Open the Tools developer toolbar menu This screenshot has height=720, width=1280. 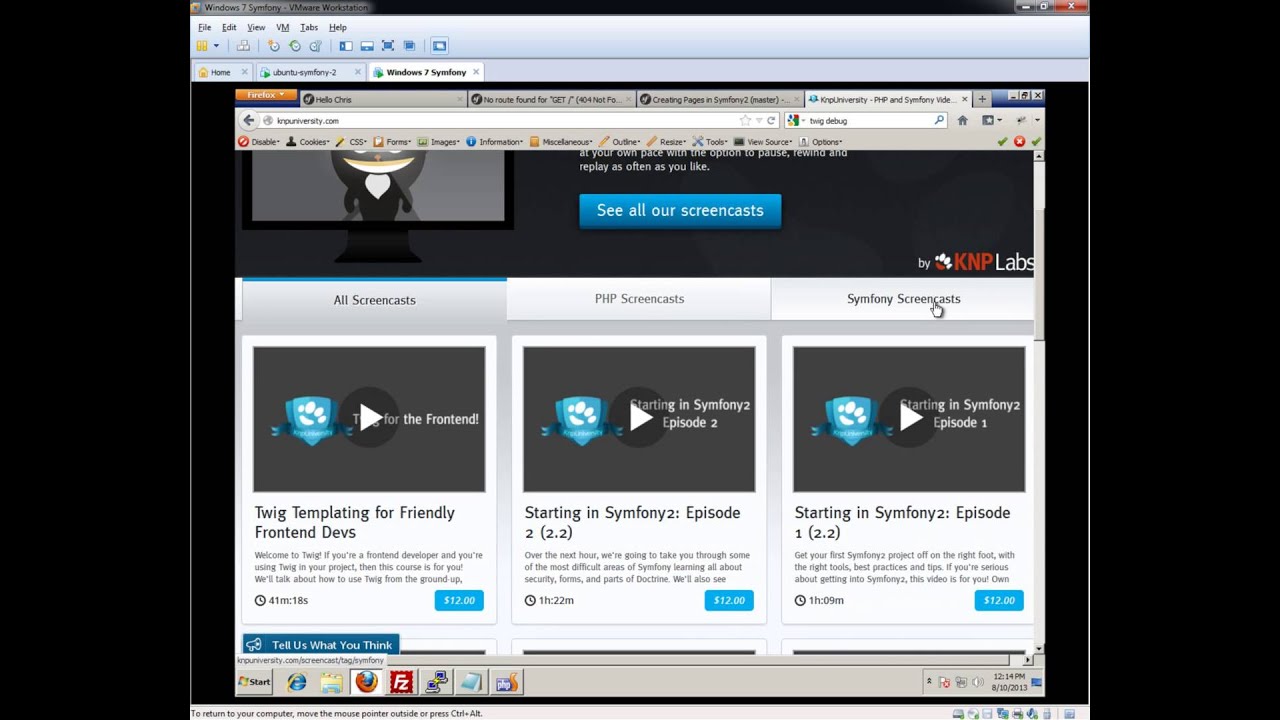(x=711, y=142)
